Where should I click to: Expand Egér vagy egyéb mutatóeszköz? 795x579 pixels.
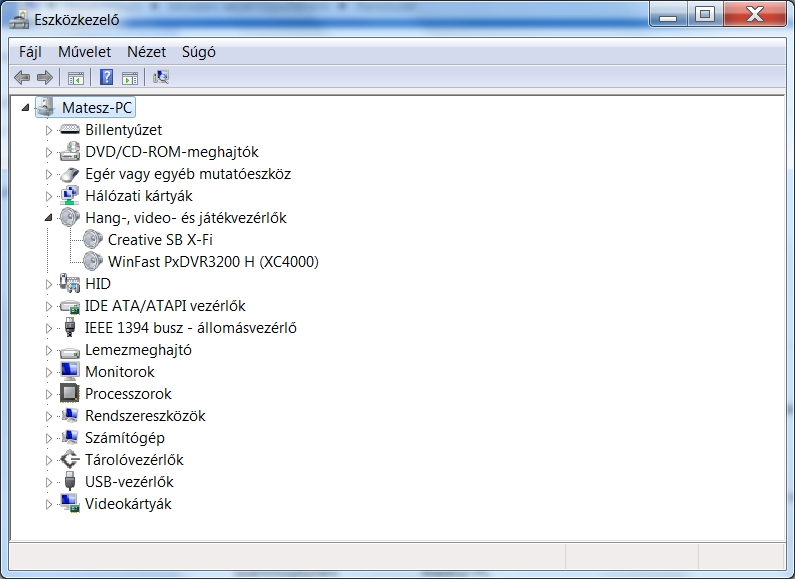49,174
